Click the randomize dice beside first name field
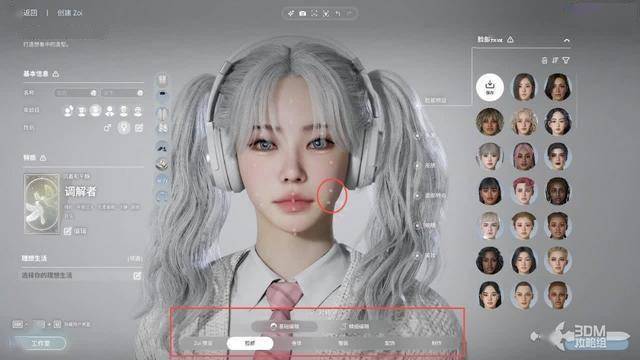 (x=93, y=93)
